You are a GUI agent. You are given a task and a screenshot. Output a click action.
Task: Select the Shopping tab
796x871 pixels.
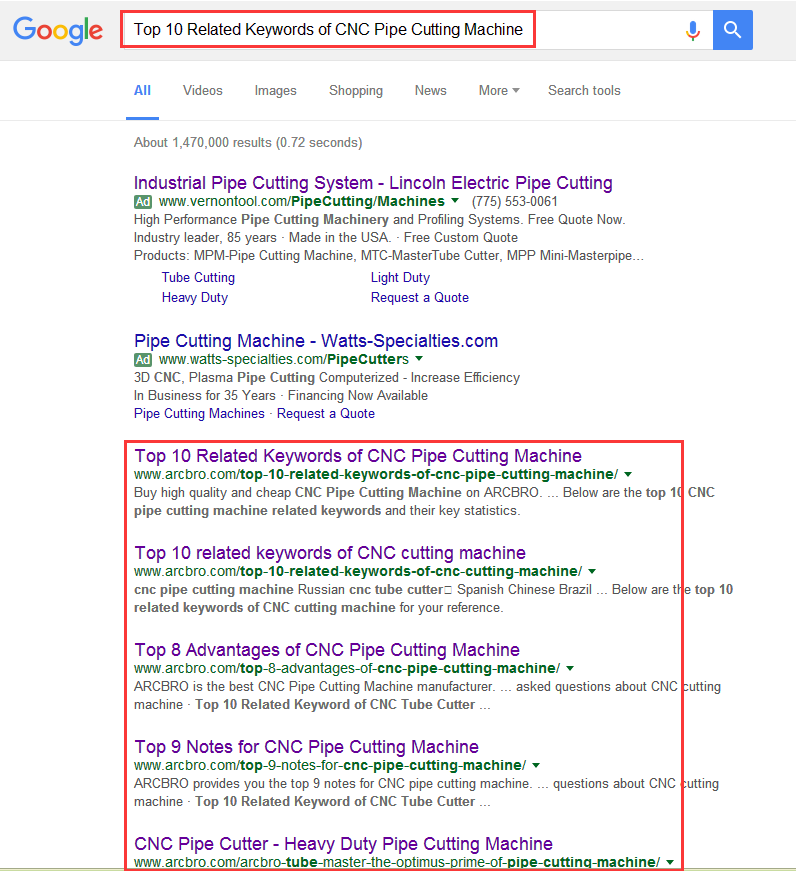pyautogui.click(x=355, y=91)
